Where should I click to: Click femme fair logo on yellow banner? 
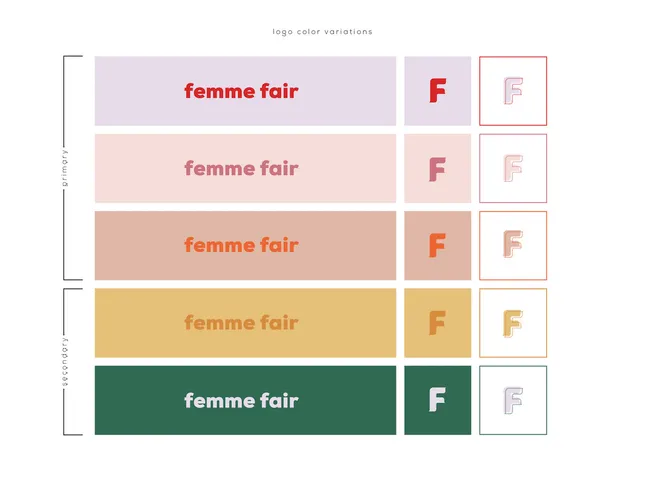[241, 323]
